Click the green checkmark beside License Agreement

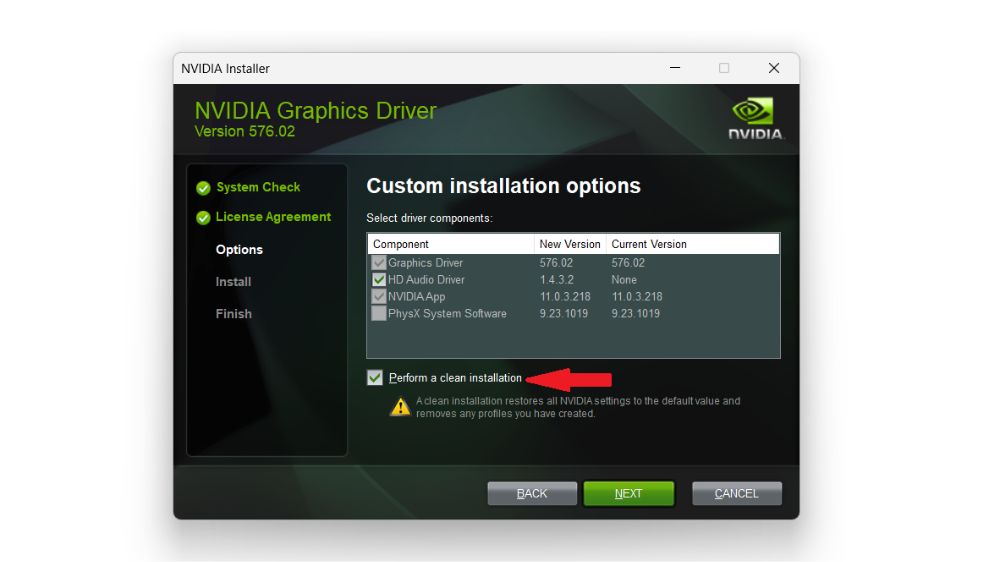(203, 218)
